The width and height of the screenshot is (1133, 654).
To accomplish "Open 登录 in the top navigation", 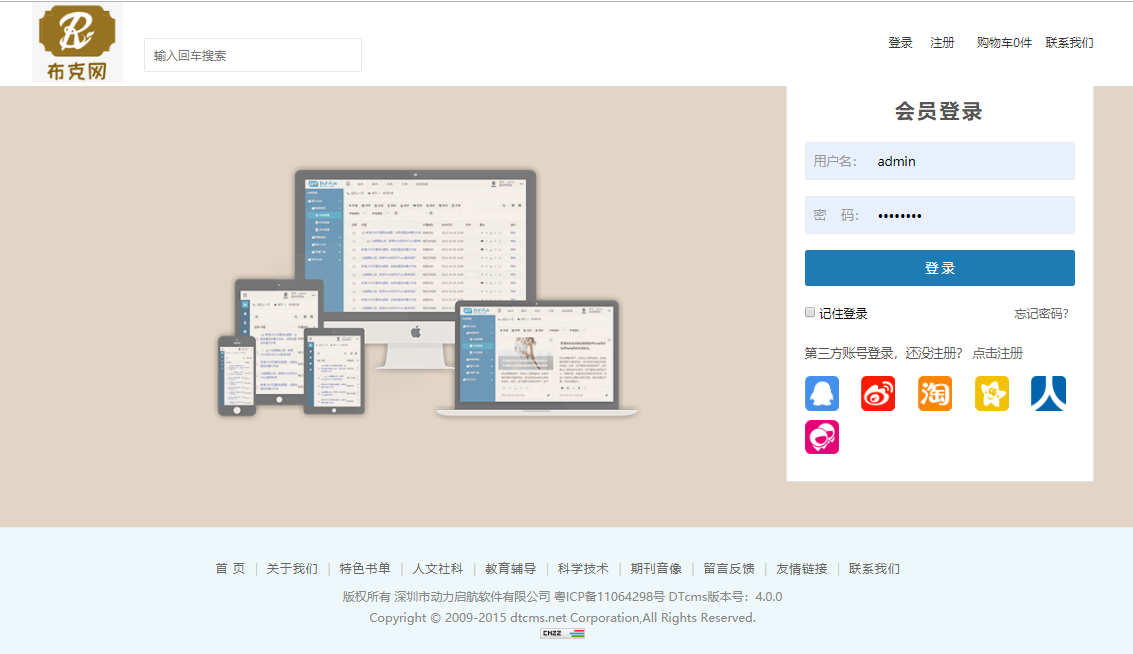I will tap(900, 43).
